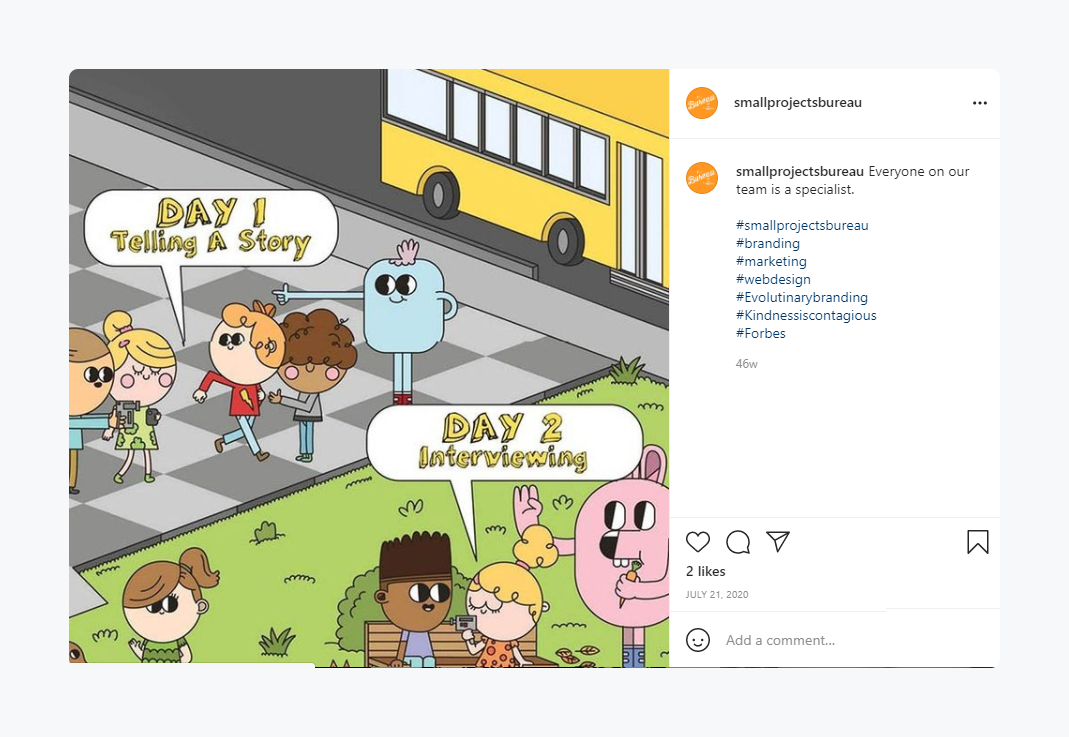
Task: Open the #webdesign hashtag
Action: 773,279
